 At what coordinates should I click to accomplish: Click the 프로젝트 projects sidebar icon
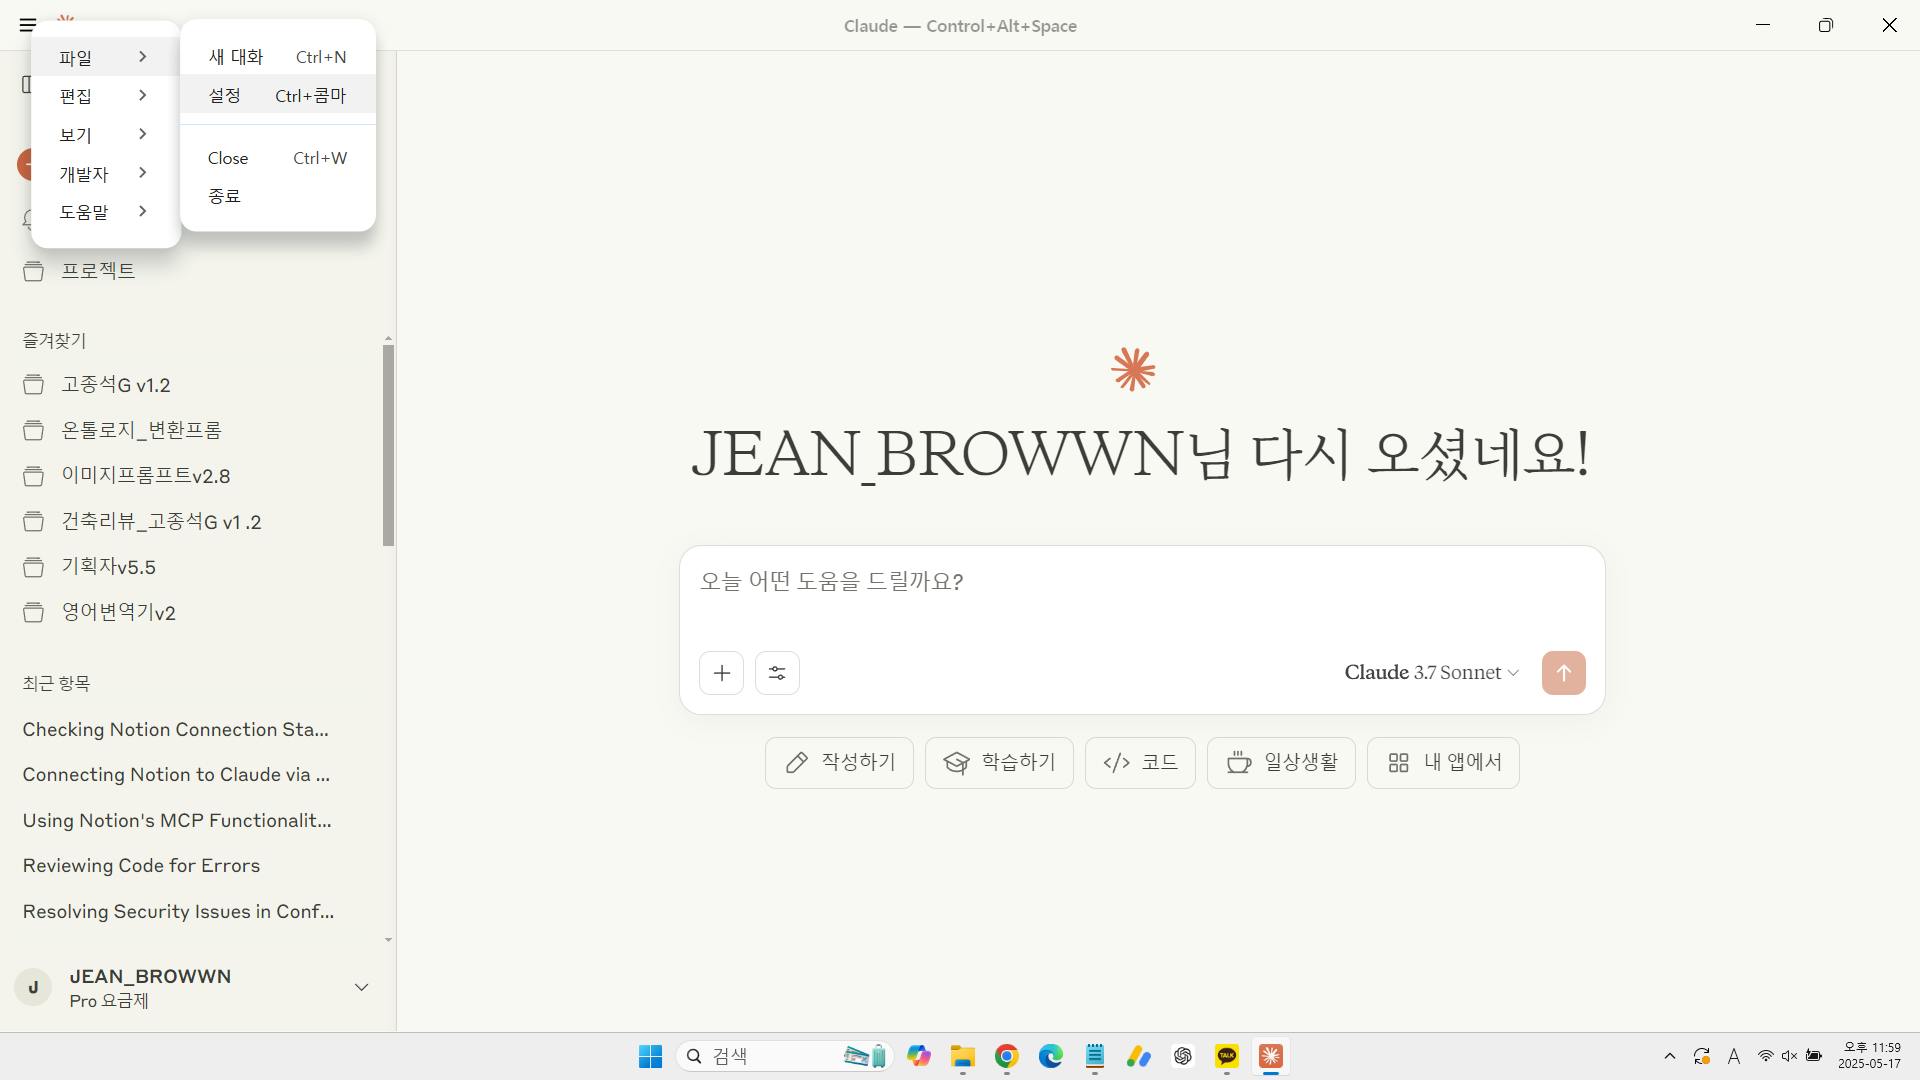[34, 271]
